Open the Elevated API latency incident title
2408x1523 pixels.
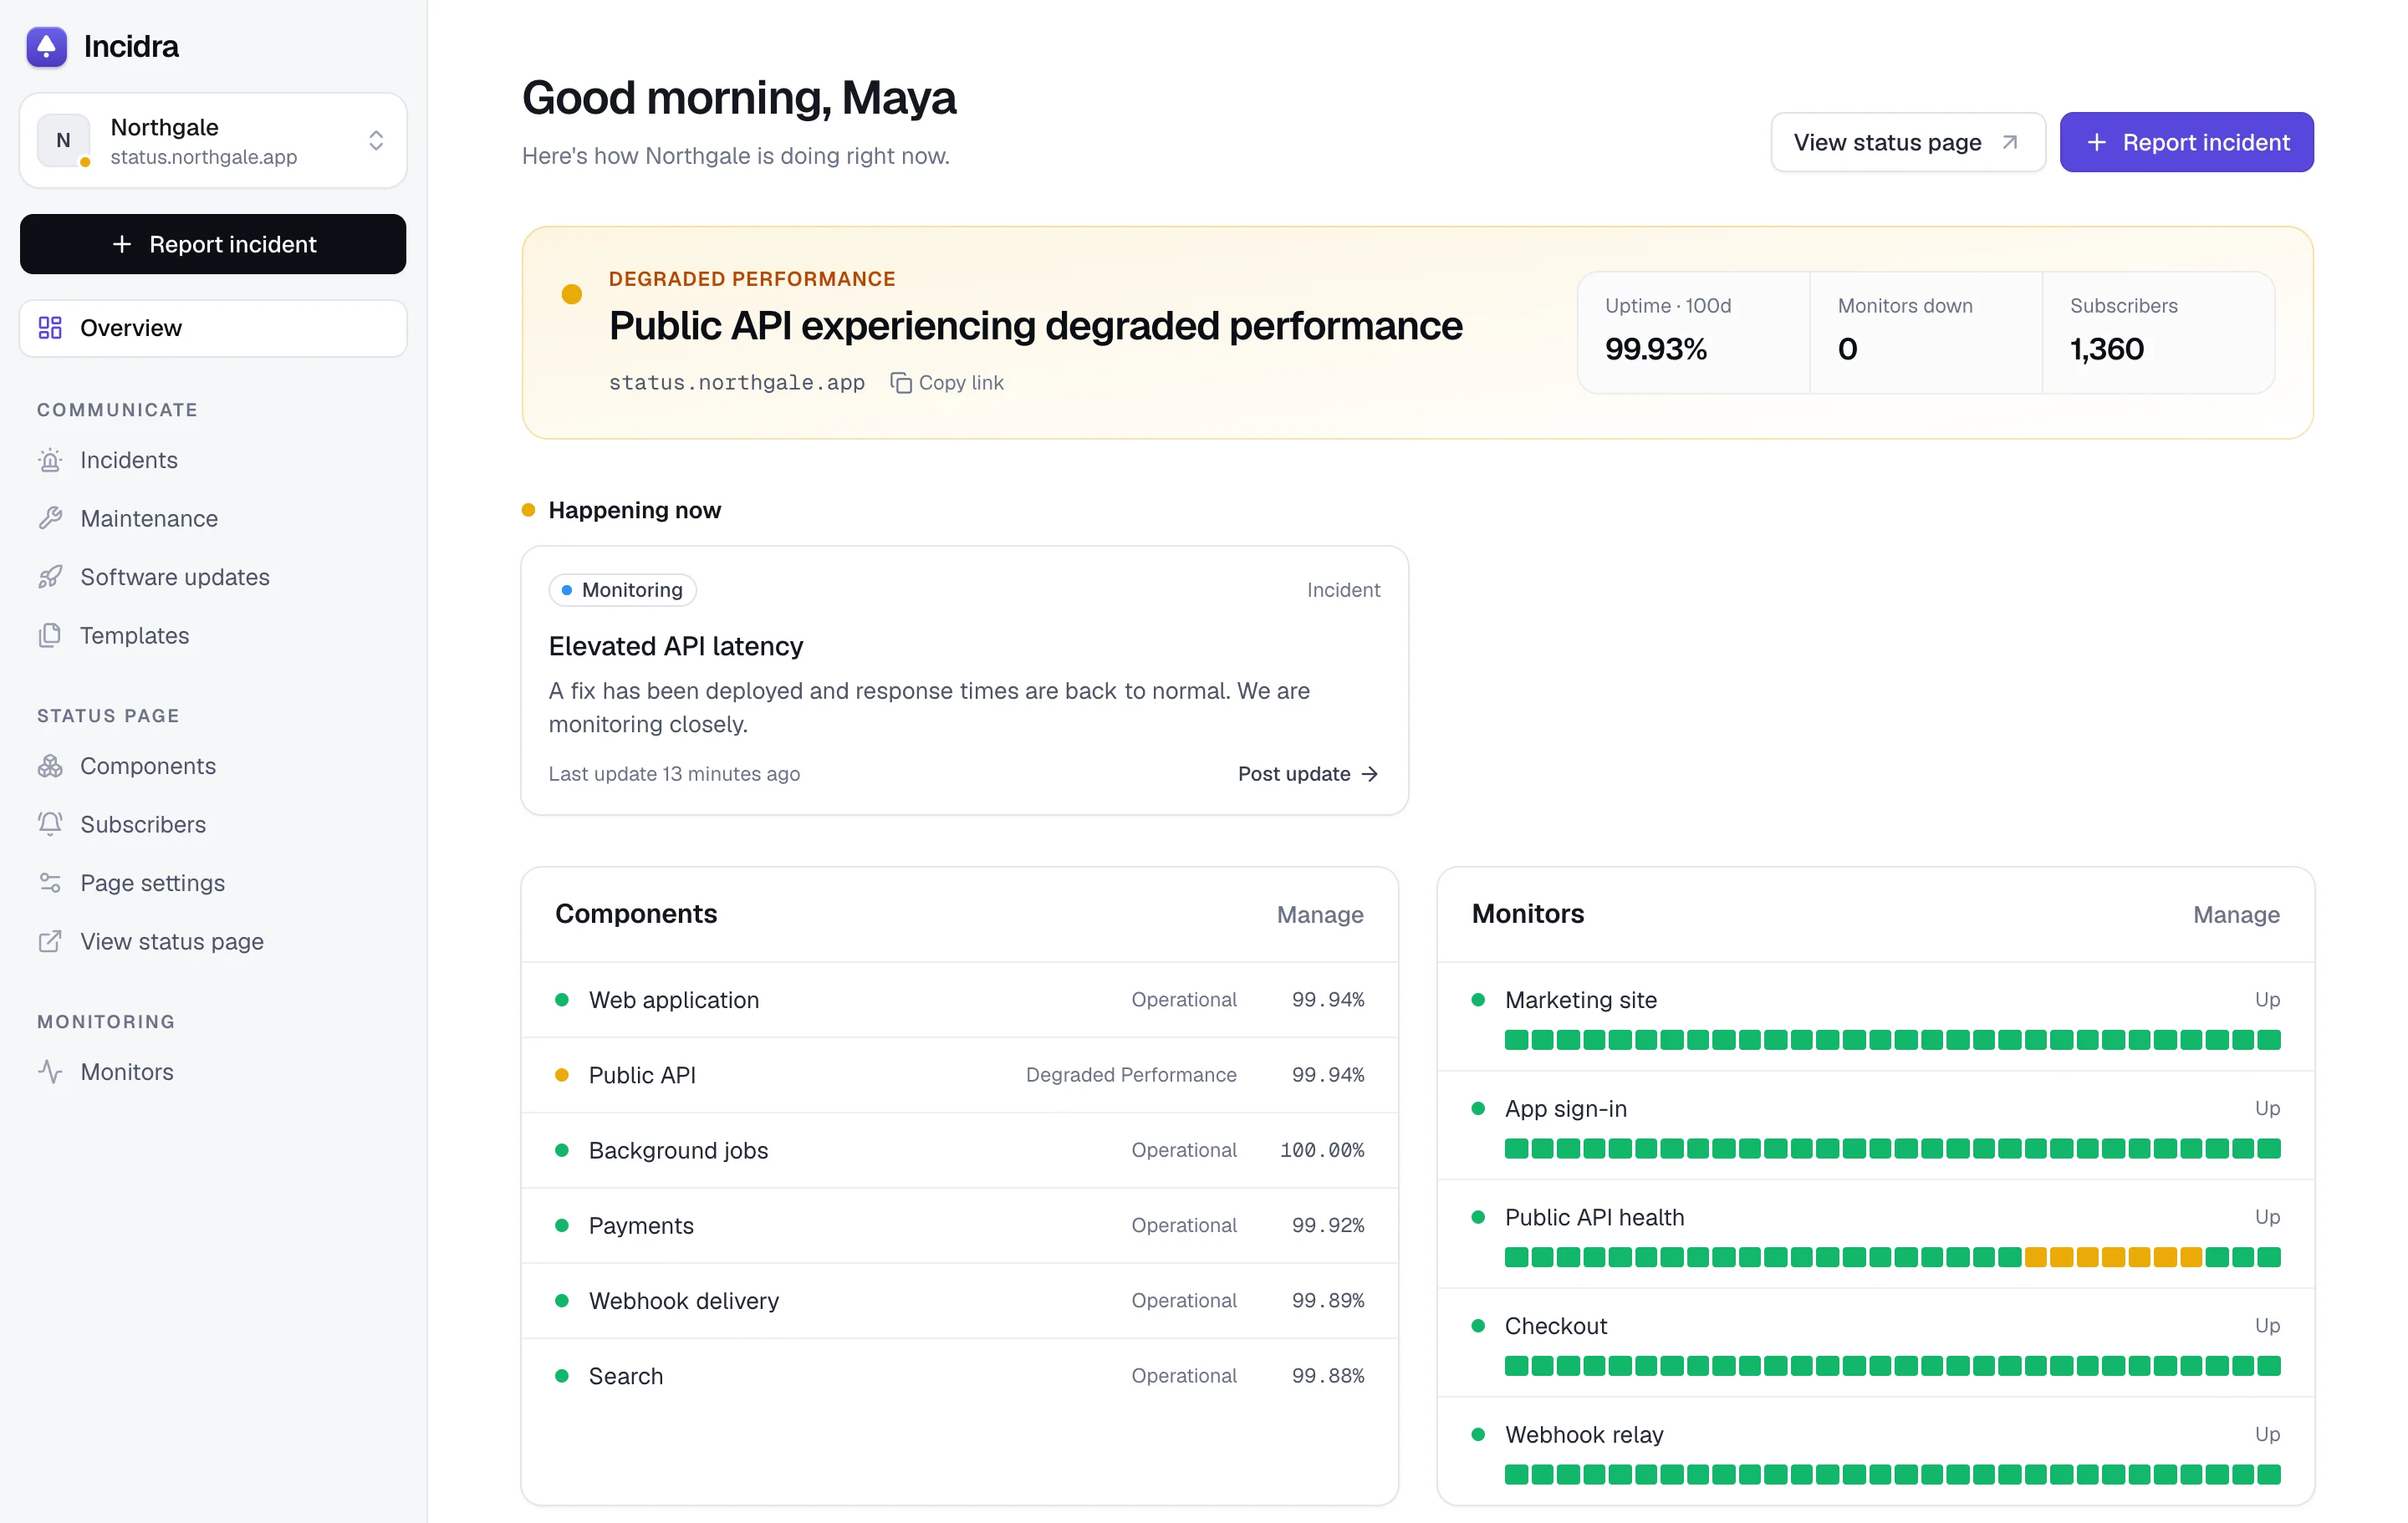[x=676, y=646]
